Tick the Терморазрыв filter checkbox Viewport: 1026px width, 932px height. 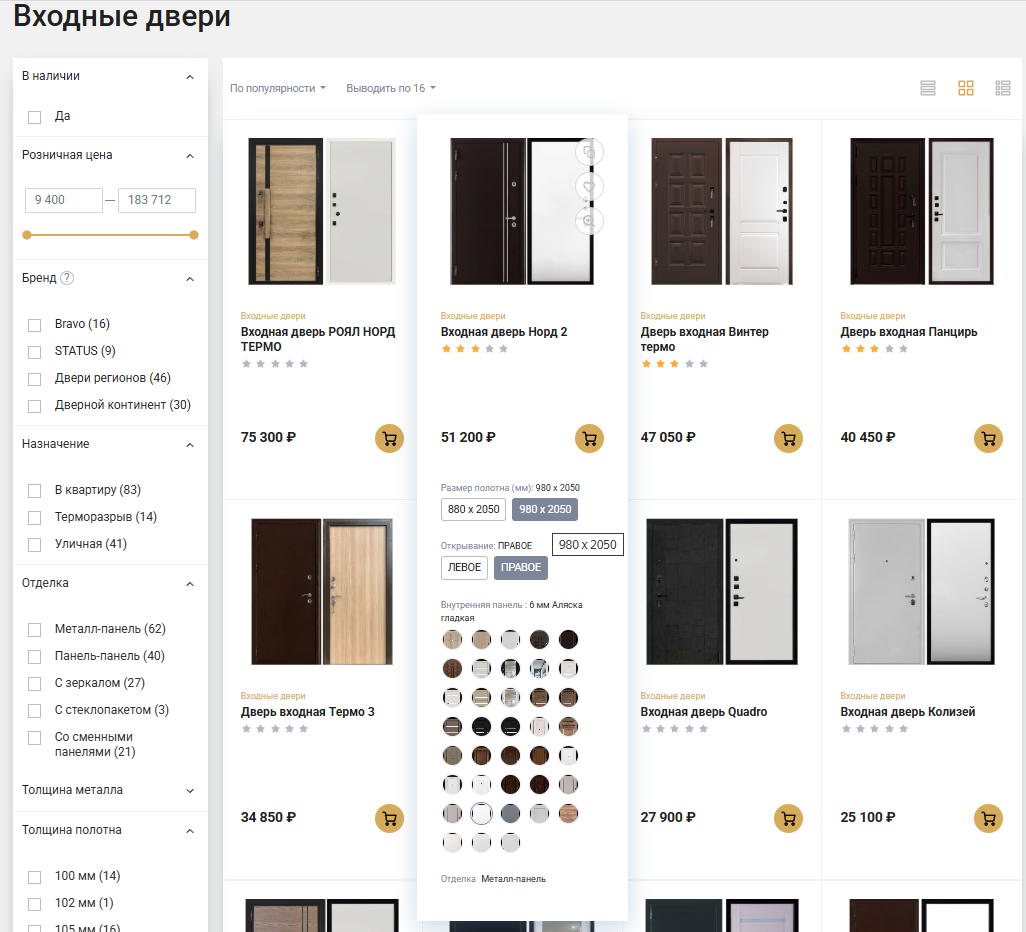pyautogui.click(x=35, y=518)
